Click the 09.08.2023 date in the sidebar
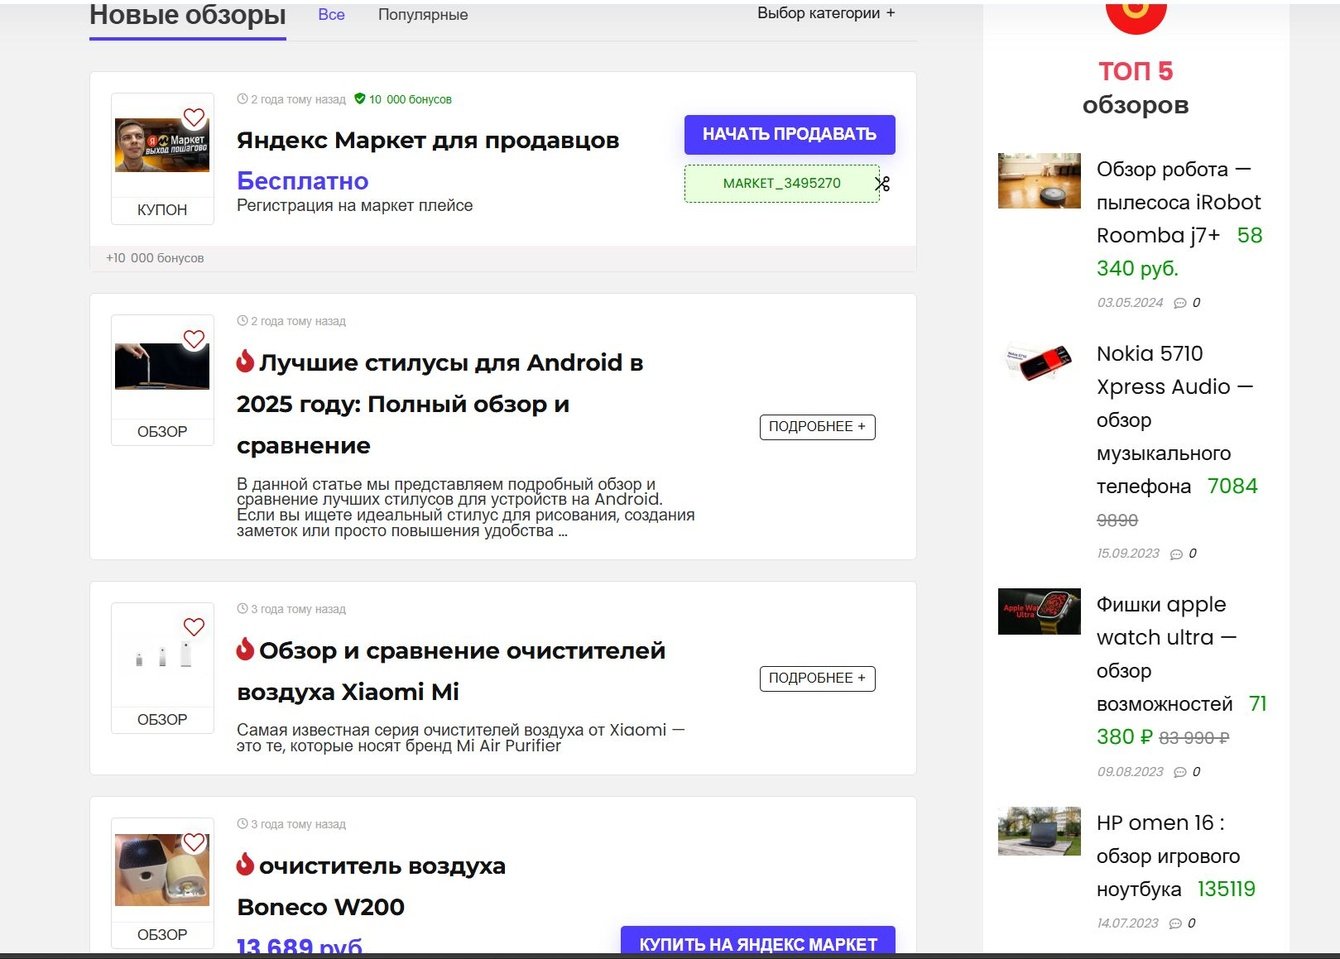Viewport: 1340px width, 959px height. pyautogui.click(x=1130, y=772)
